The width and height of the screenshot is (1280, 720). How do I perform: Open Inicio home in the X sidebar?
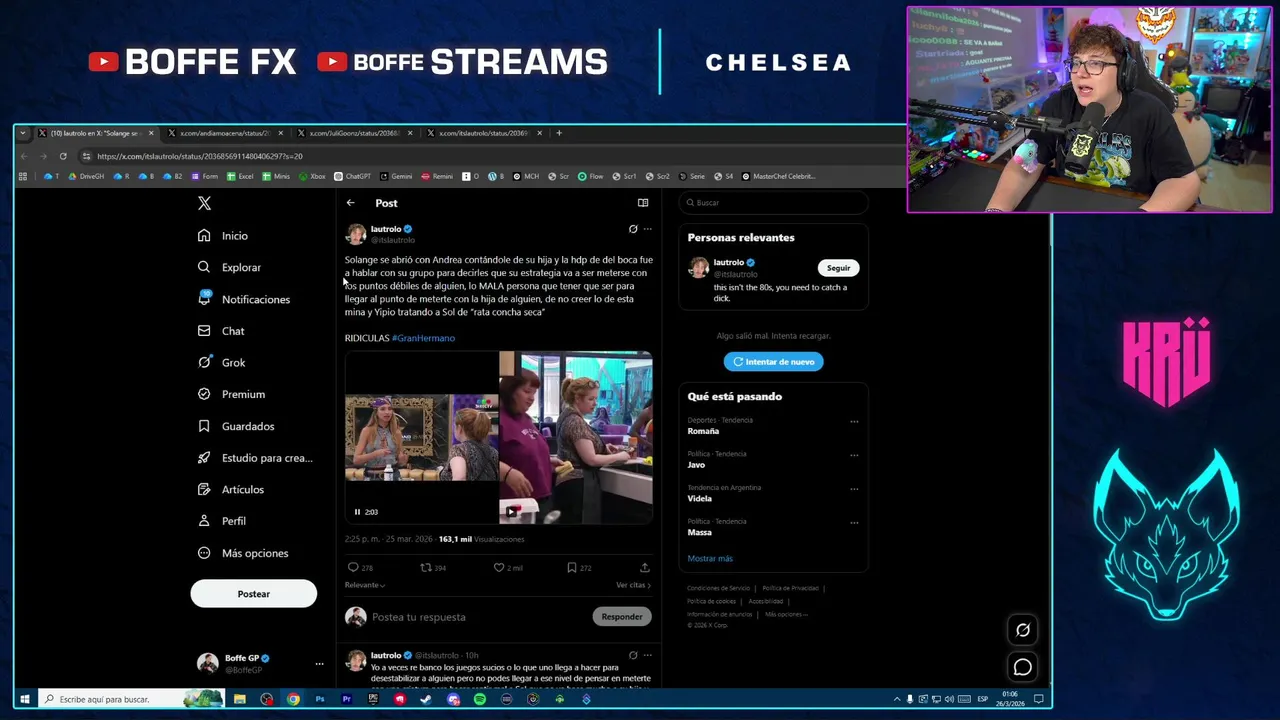(x=223, y=236)
